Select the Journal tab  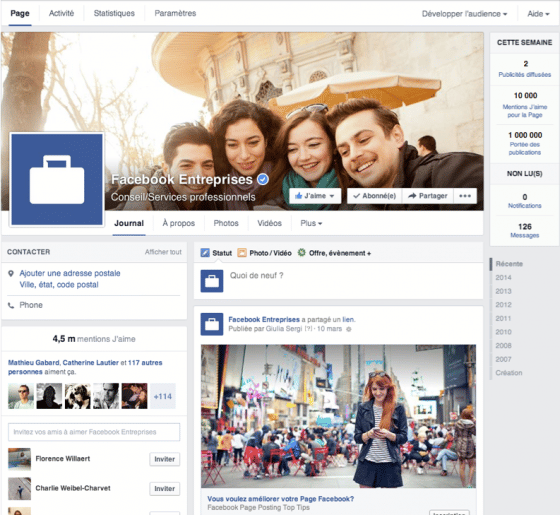129,223
